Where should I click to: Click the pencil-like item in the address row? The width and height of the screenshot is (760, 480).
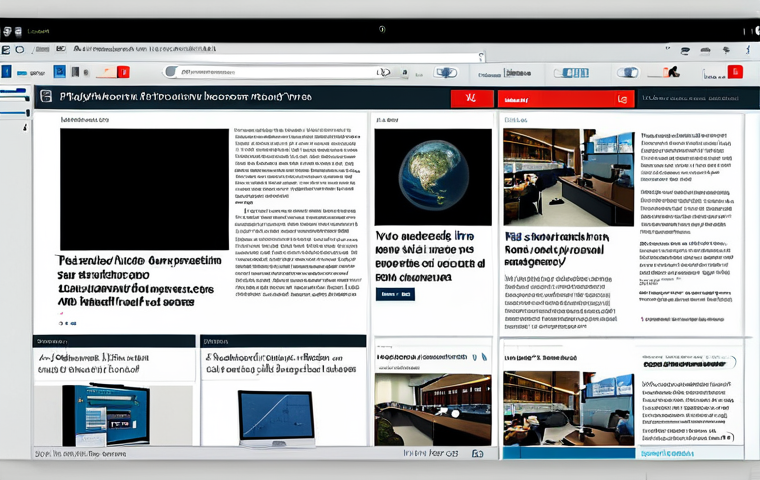coord(42,49)
